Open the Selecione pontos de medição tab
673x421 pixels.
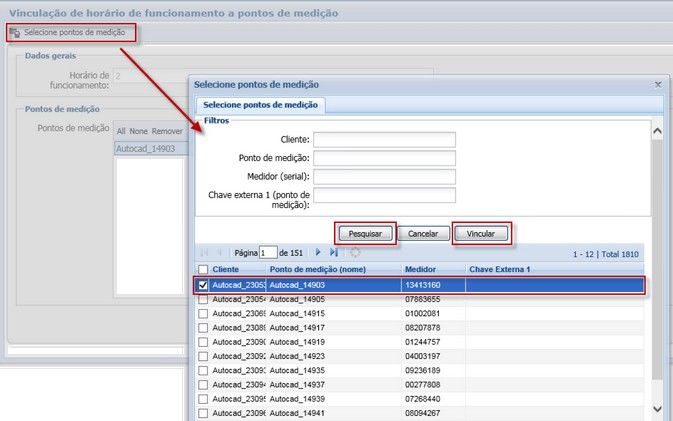260,105
